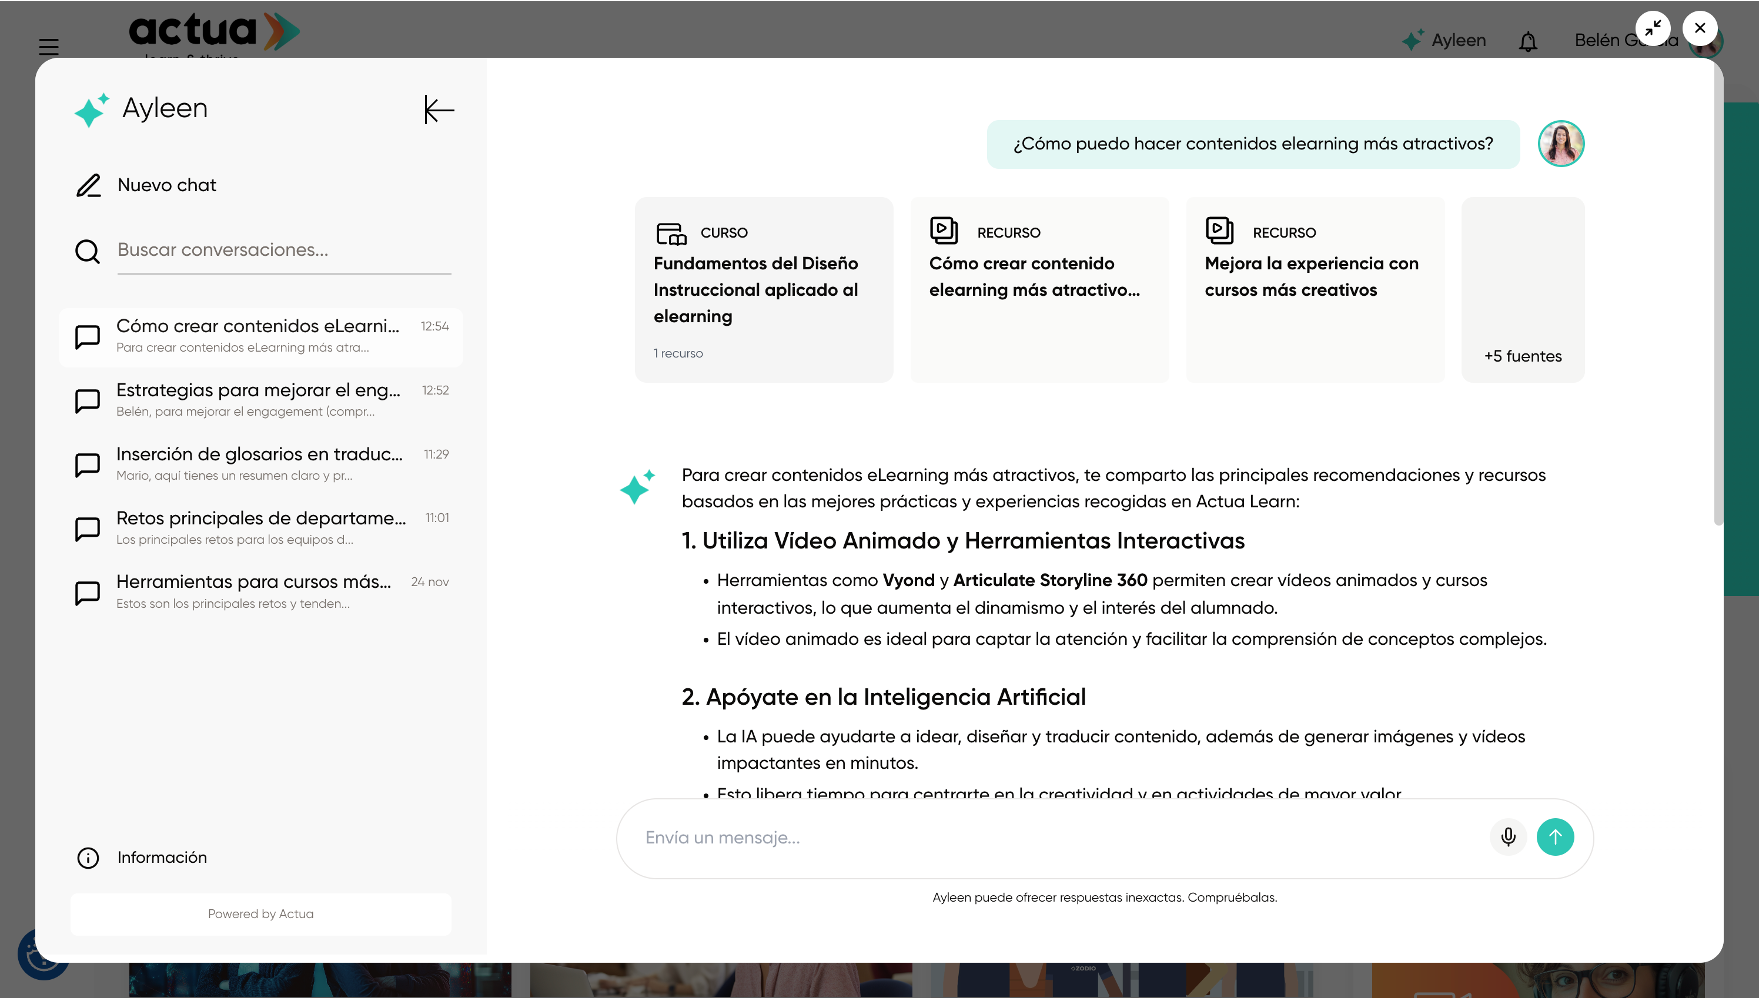Open resource 'Cómo crear contenido elearning más atractivo'
The image size is (1760, 998).
point(1039,290)
